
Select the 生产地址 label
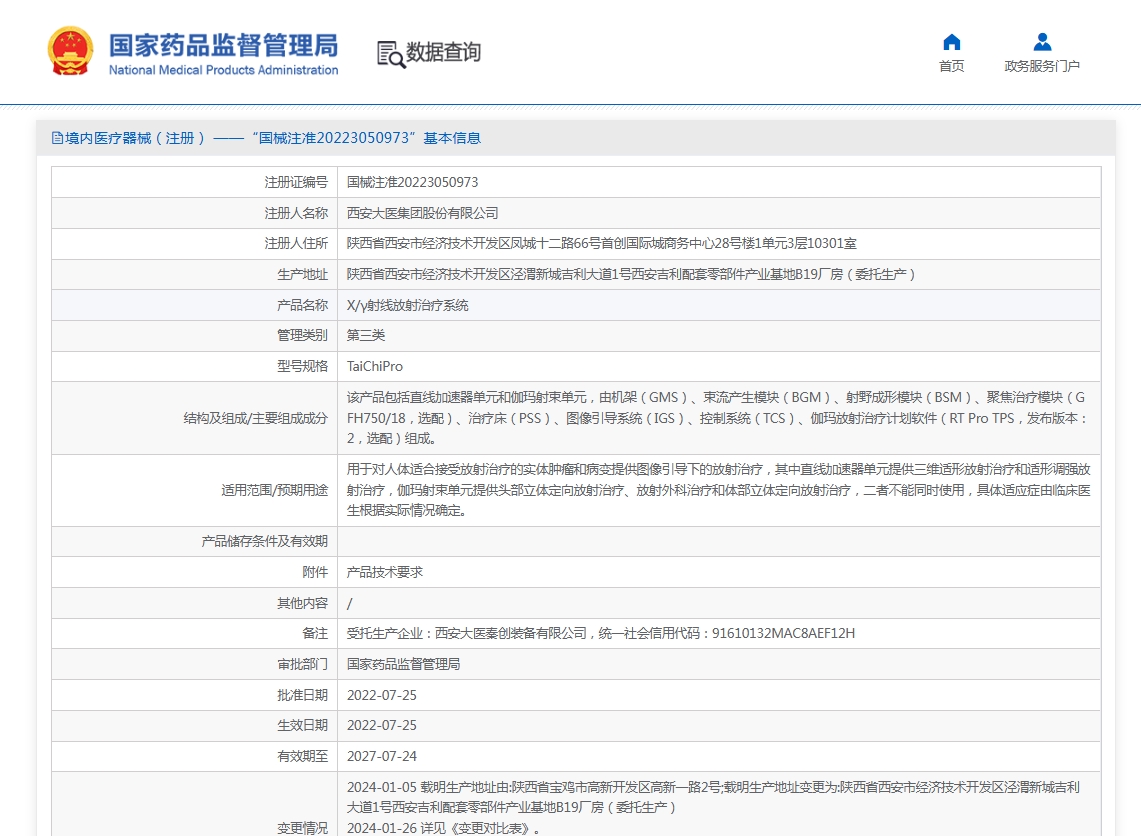click(x=303, y=274)
